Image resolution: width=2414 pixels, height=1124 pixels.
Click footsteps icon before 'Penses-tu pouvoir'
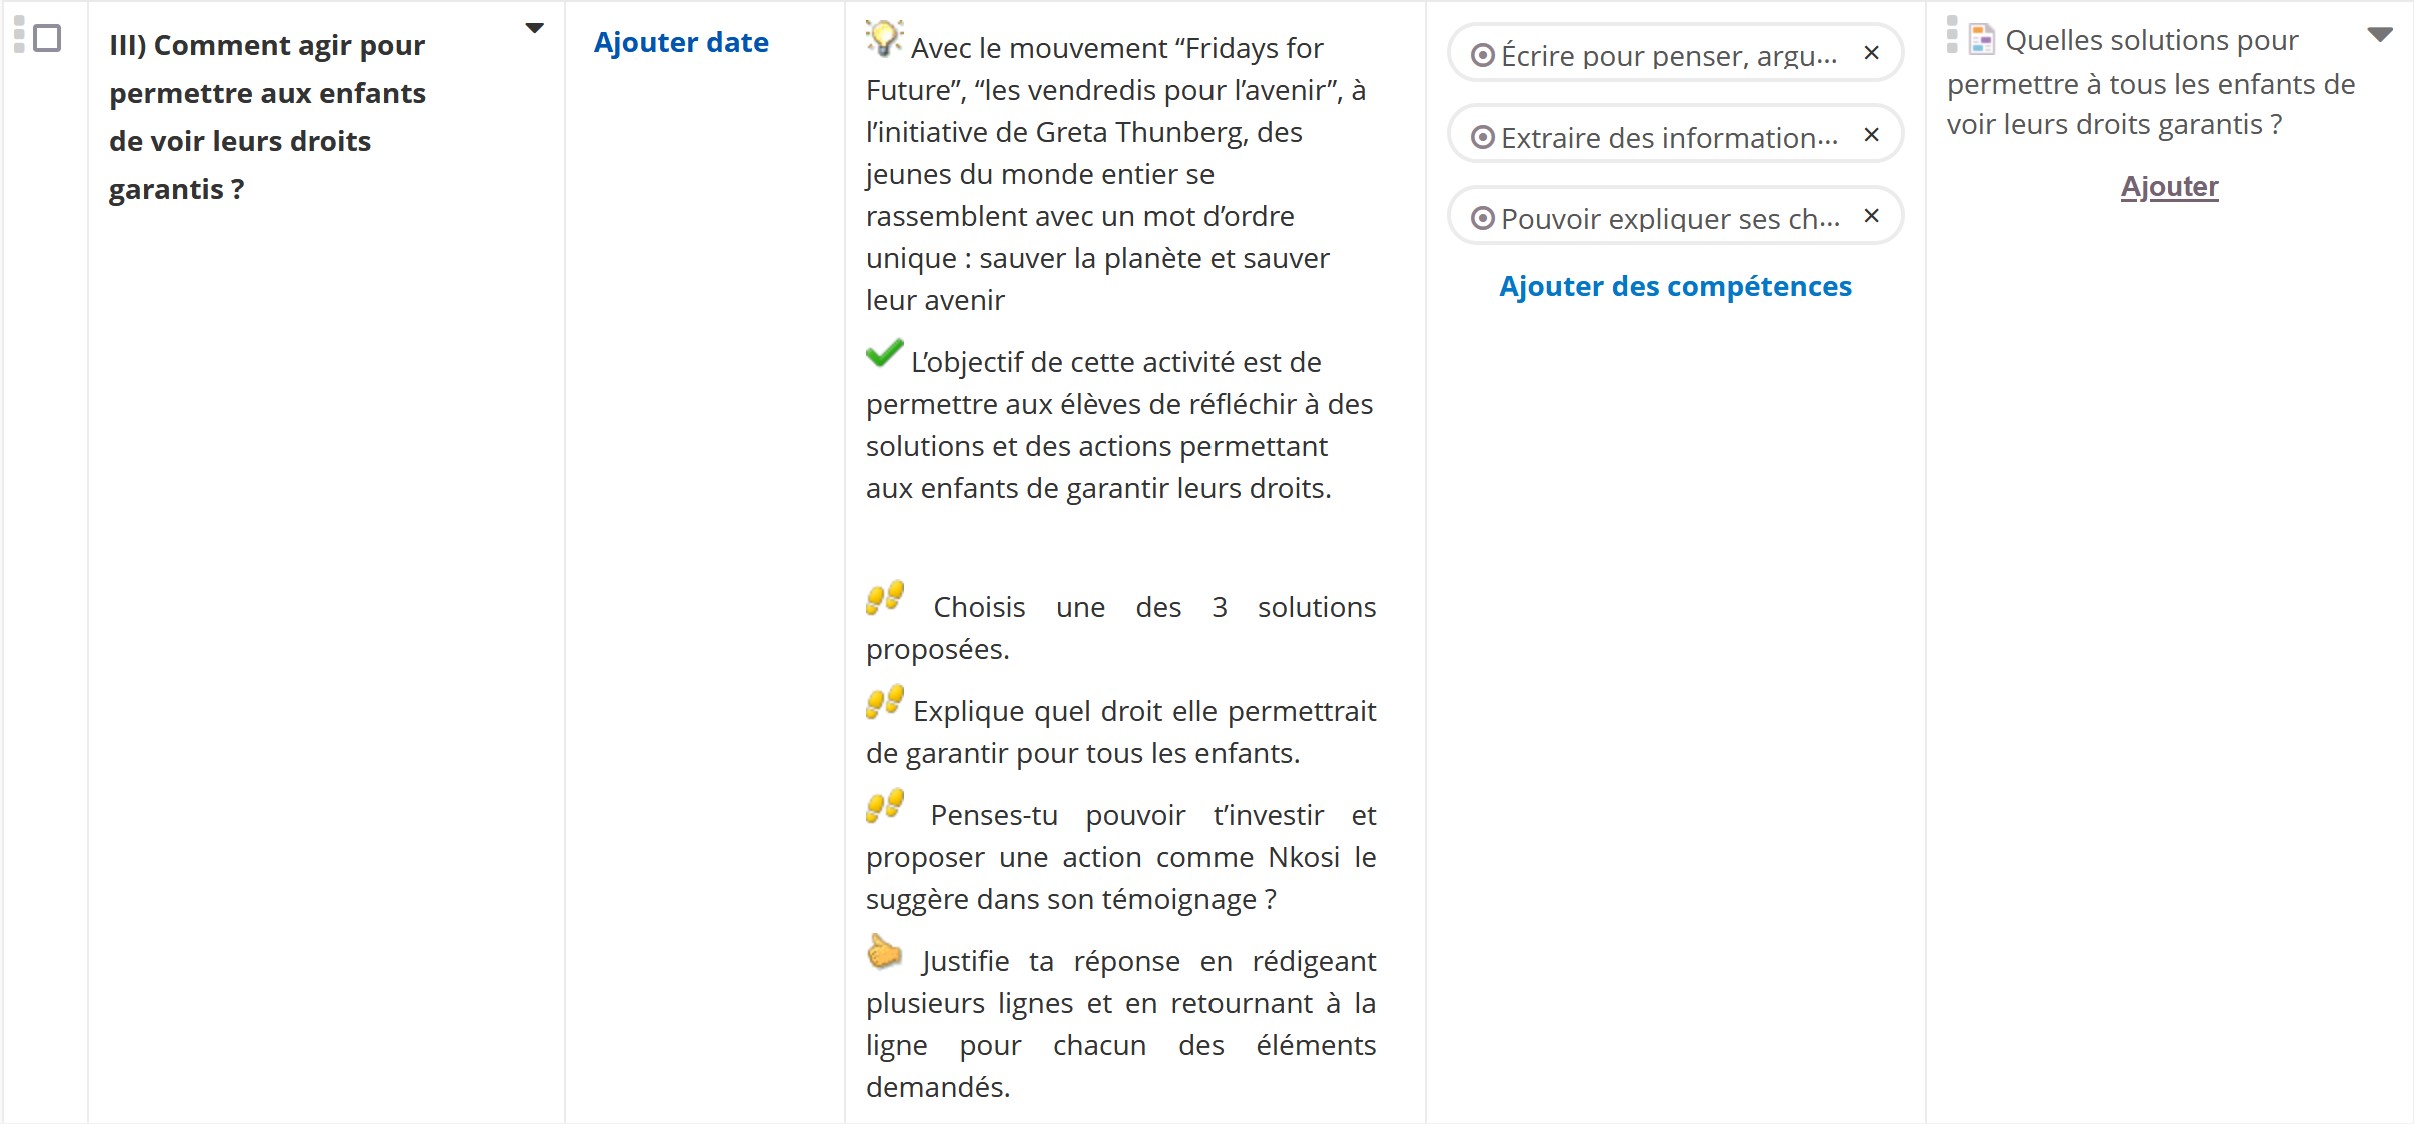click(885, 806)
